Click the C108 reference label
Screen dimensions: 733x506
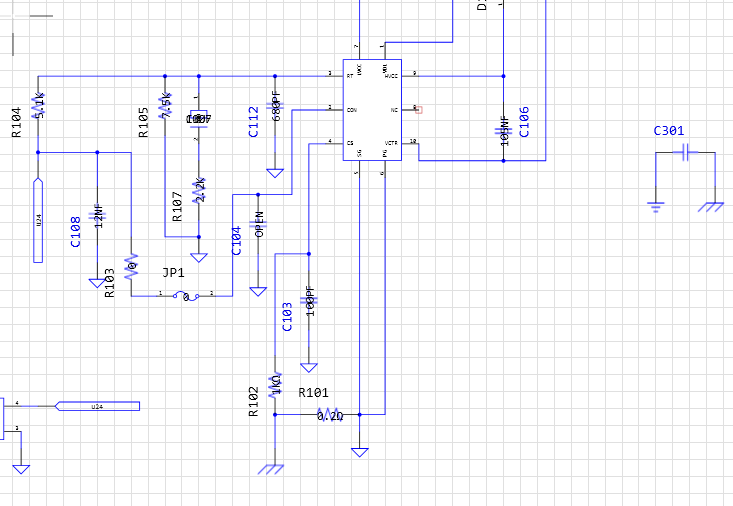coord(76,232)
